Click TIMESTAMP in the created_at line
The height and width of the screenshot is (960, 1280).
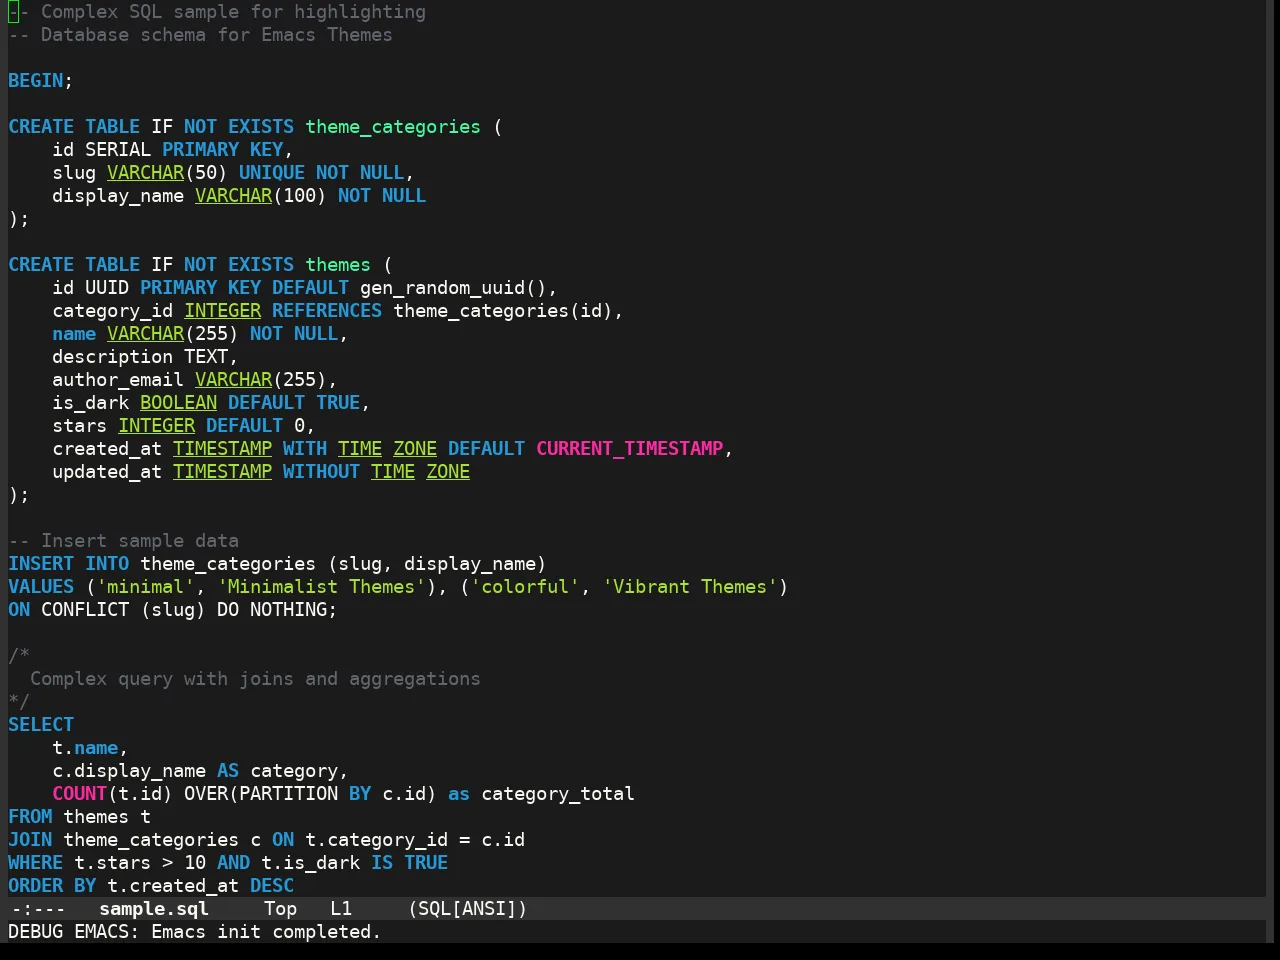223,449
